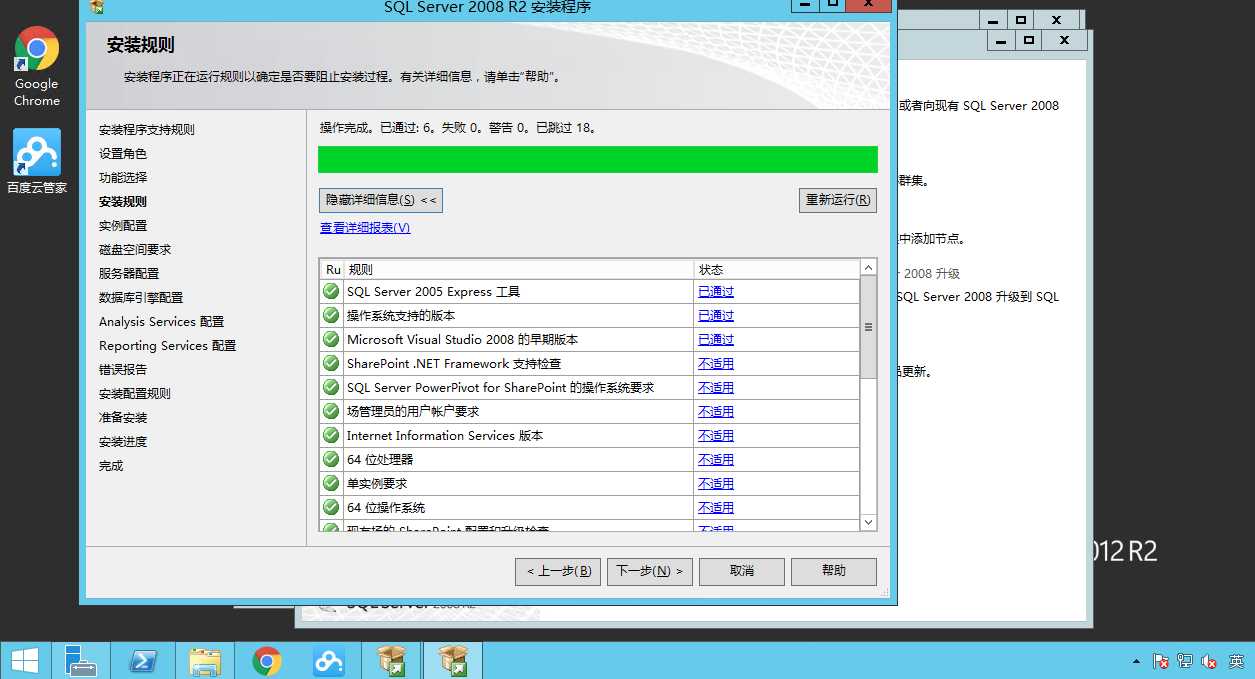Click the SQL Server setup icon in the title bar
The image size is (1255, 679).
coord(95,7)
